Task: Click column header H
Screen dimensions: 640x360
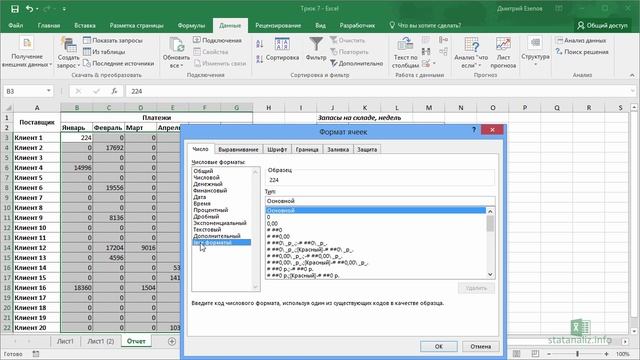Action: click(x=269, y=107)
